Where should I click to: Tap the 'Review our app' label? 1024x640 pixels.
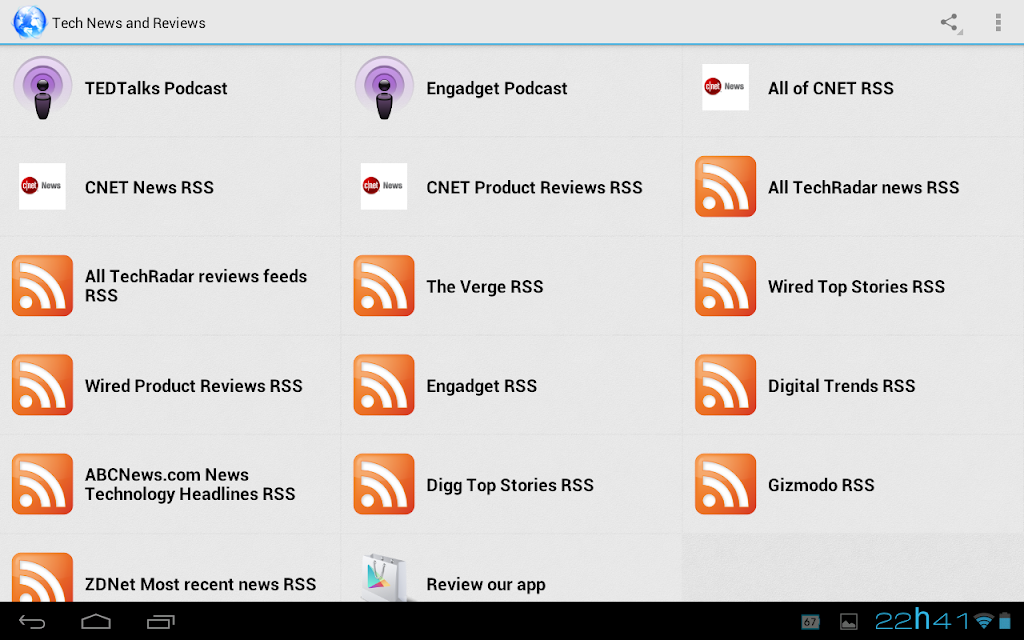tap(486, 585)
